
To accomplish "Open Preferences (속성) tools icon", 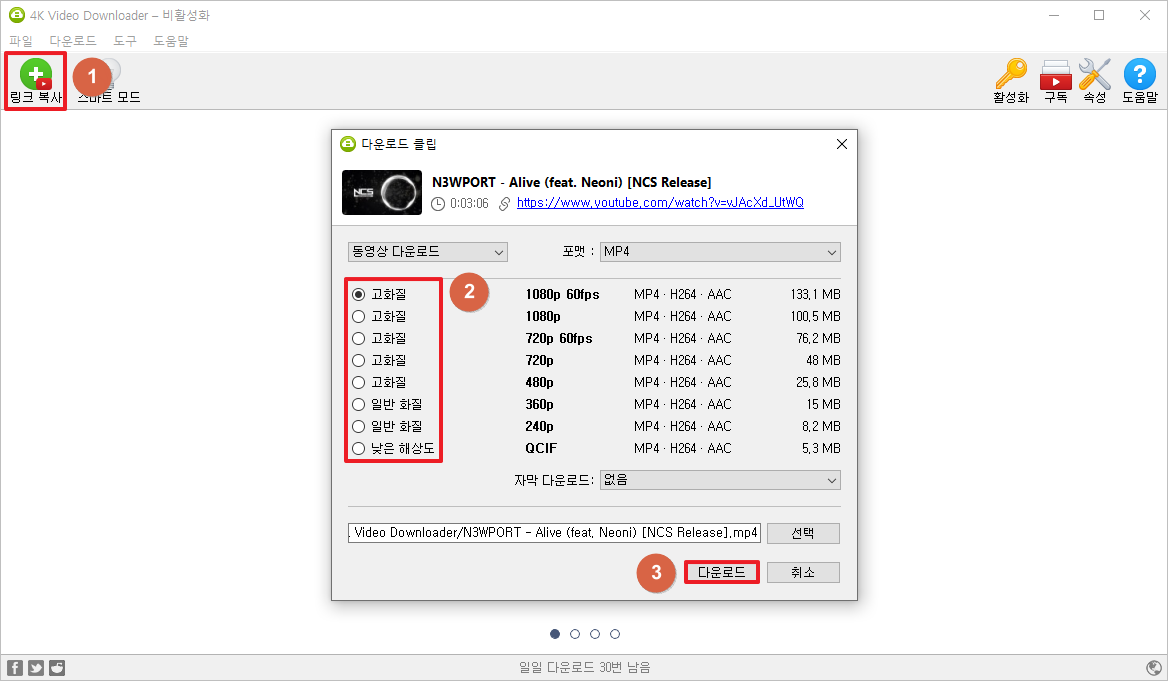I will coord(1094,74).
